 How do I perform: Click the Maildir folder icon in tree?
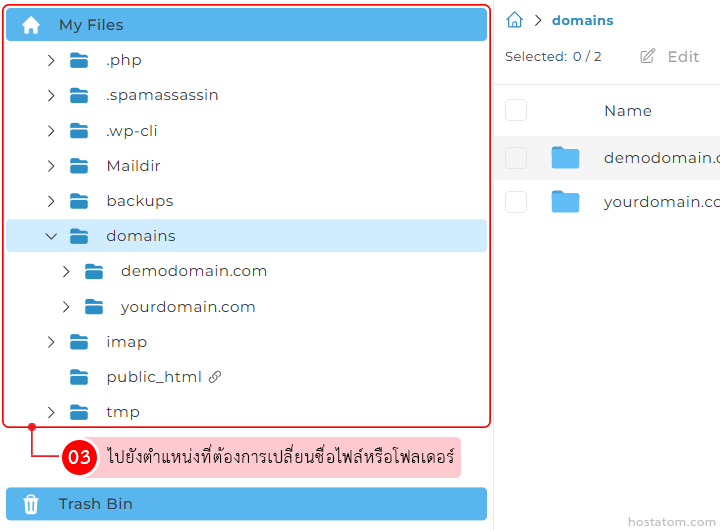80,166
